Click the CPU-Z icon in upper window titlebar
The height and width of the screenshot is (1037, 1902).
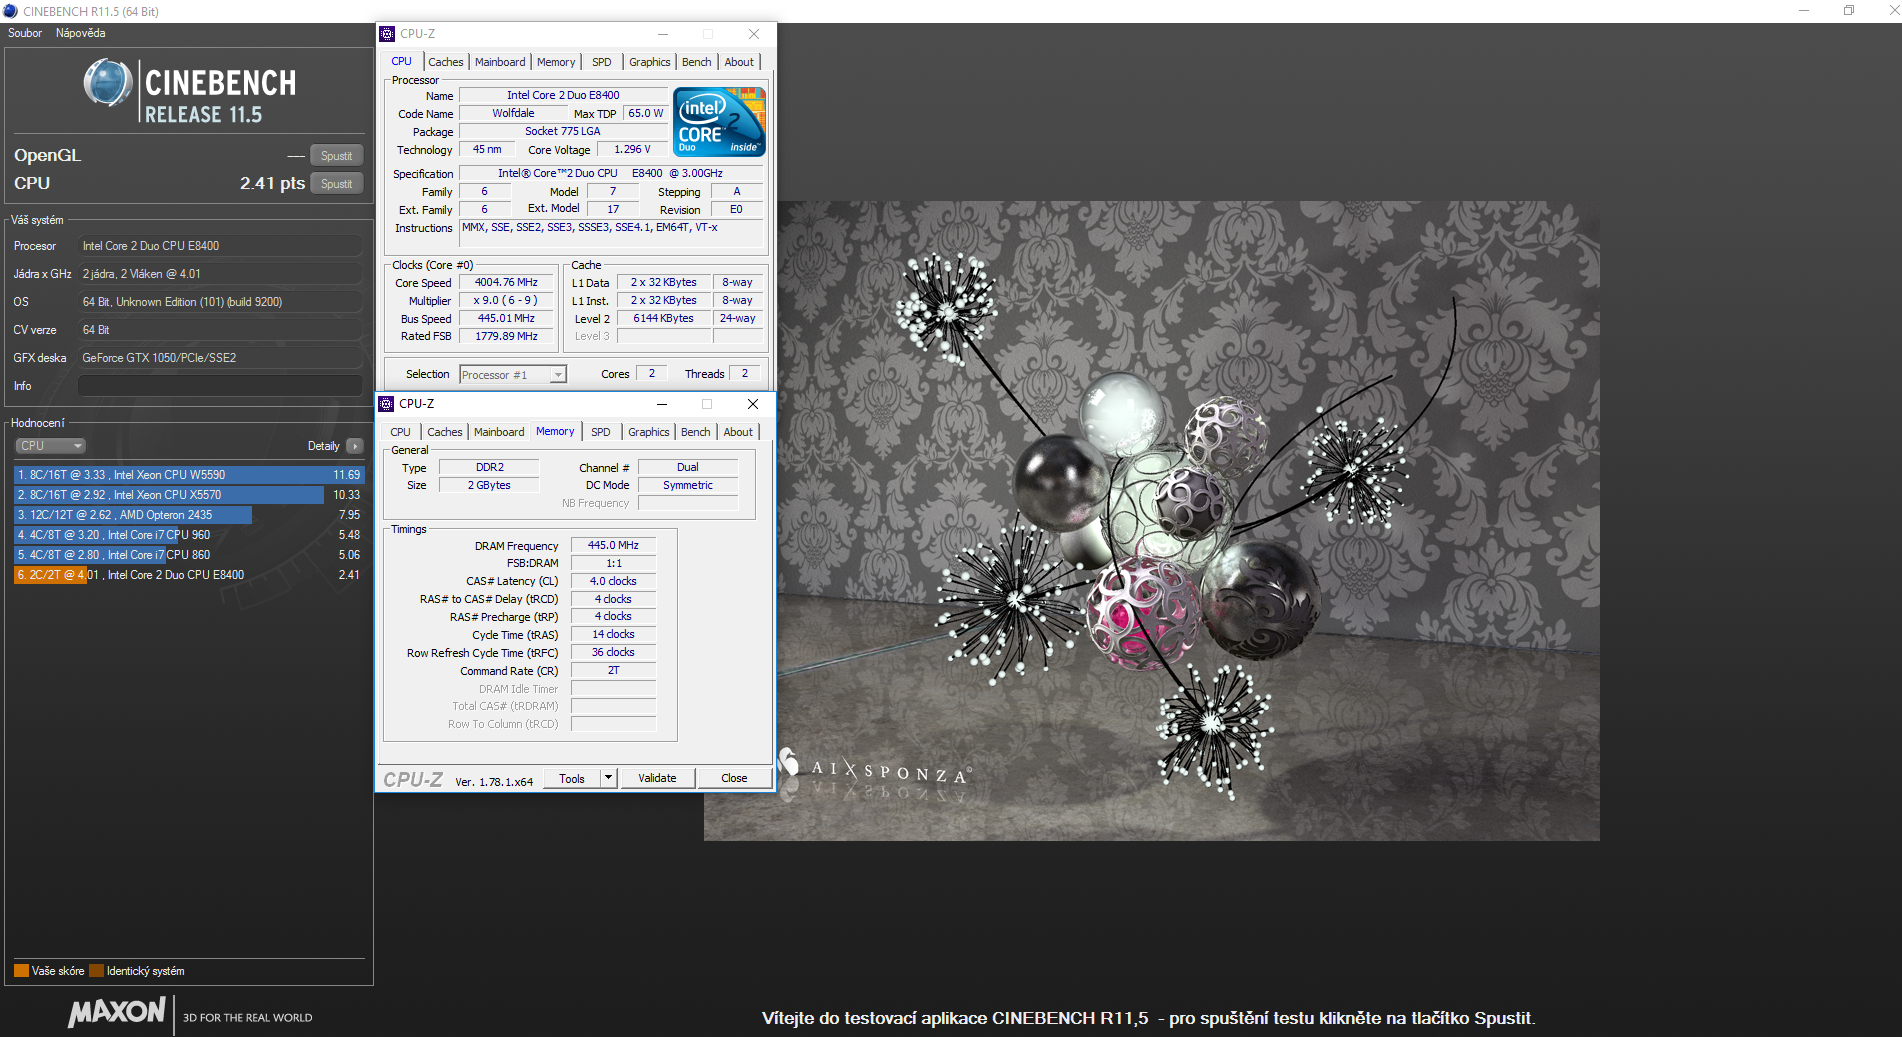pos(387,34)
